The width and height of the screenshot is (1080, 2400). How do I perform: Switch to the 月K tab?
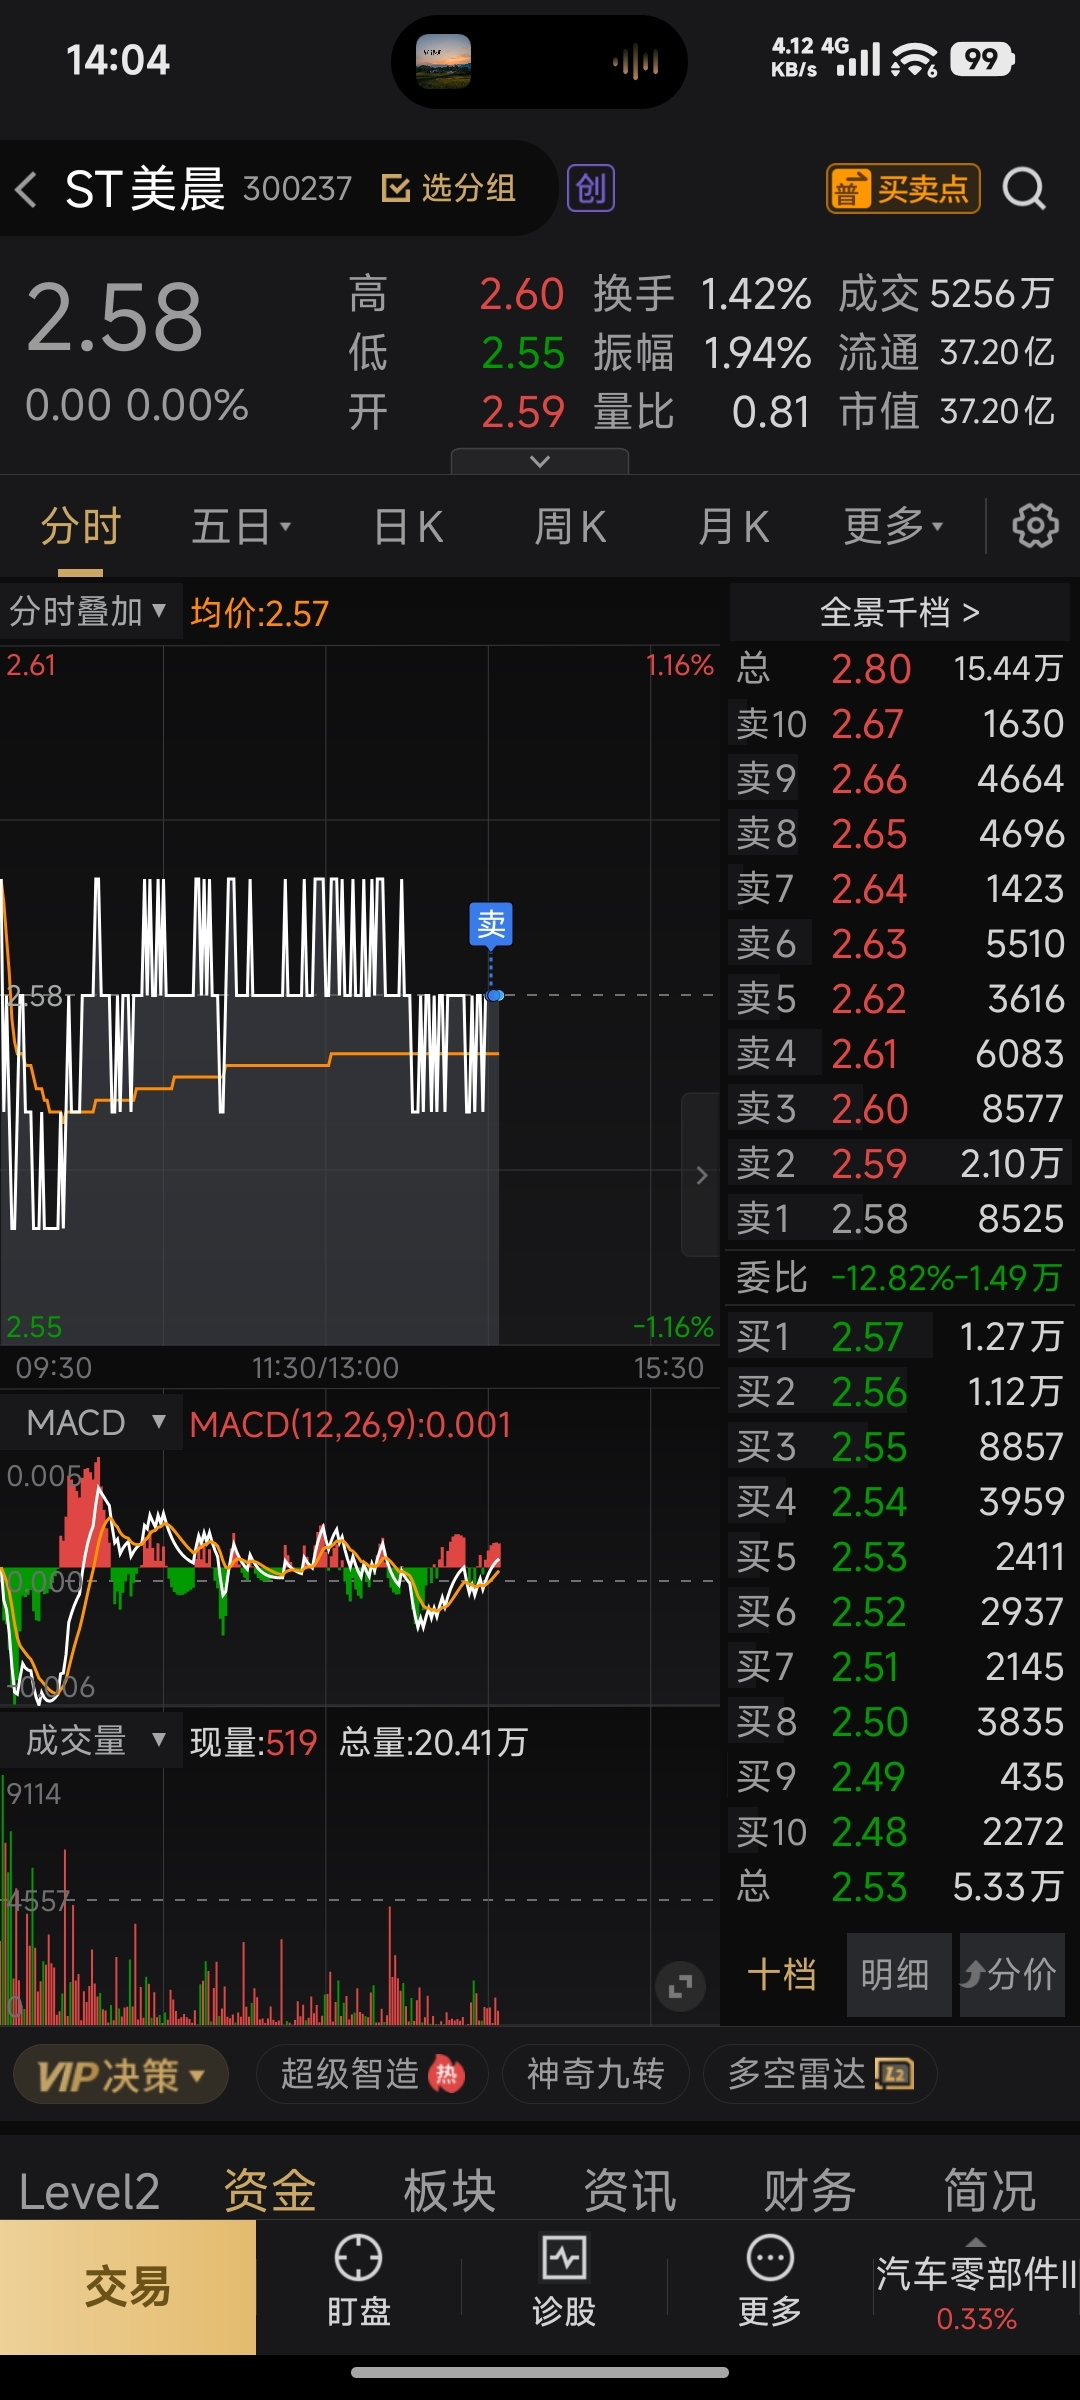click(733, 526)
